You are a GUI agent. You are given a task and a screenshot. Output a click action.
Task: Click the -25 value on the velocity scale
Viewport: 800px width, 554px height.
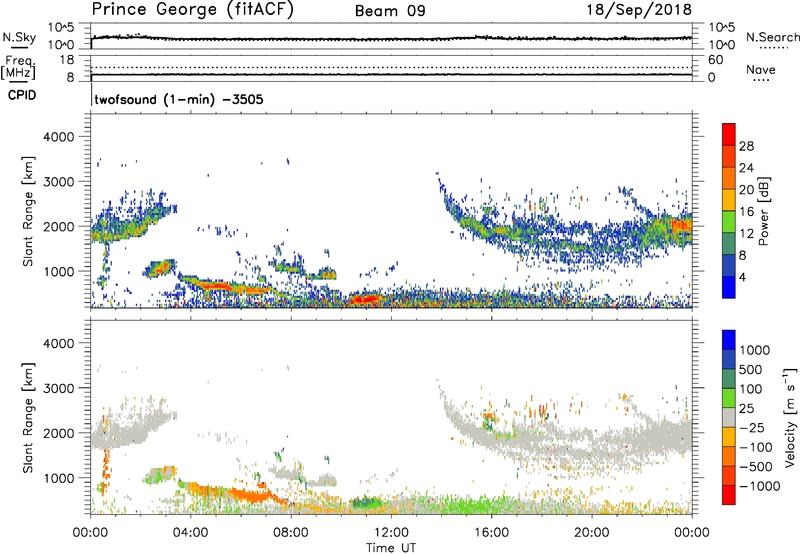752,427
